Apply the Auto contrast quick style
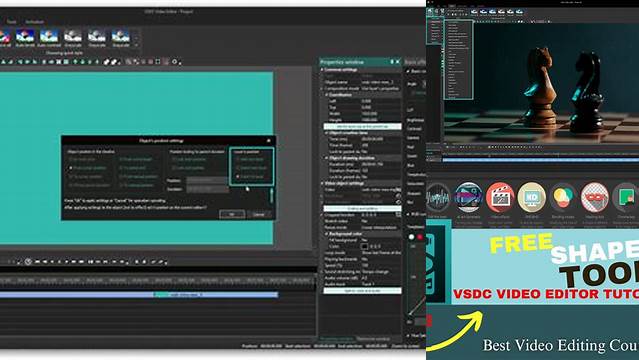This screenshot has width=639, height=360. click(49, 38)
